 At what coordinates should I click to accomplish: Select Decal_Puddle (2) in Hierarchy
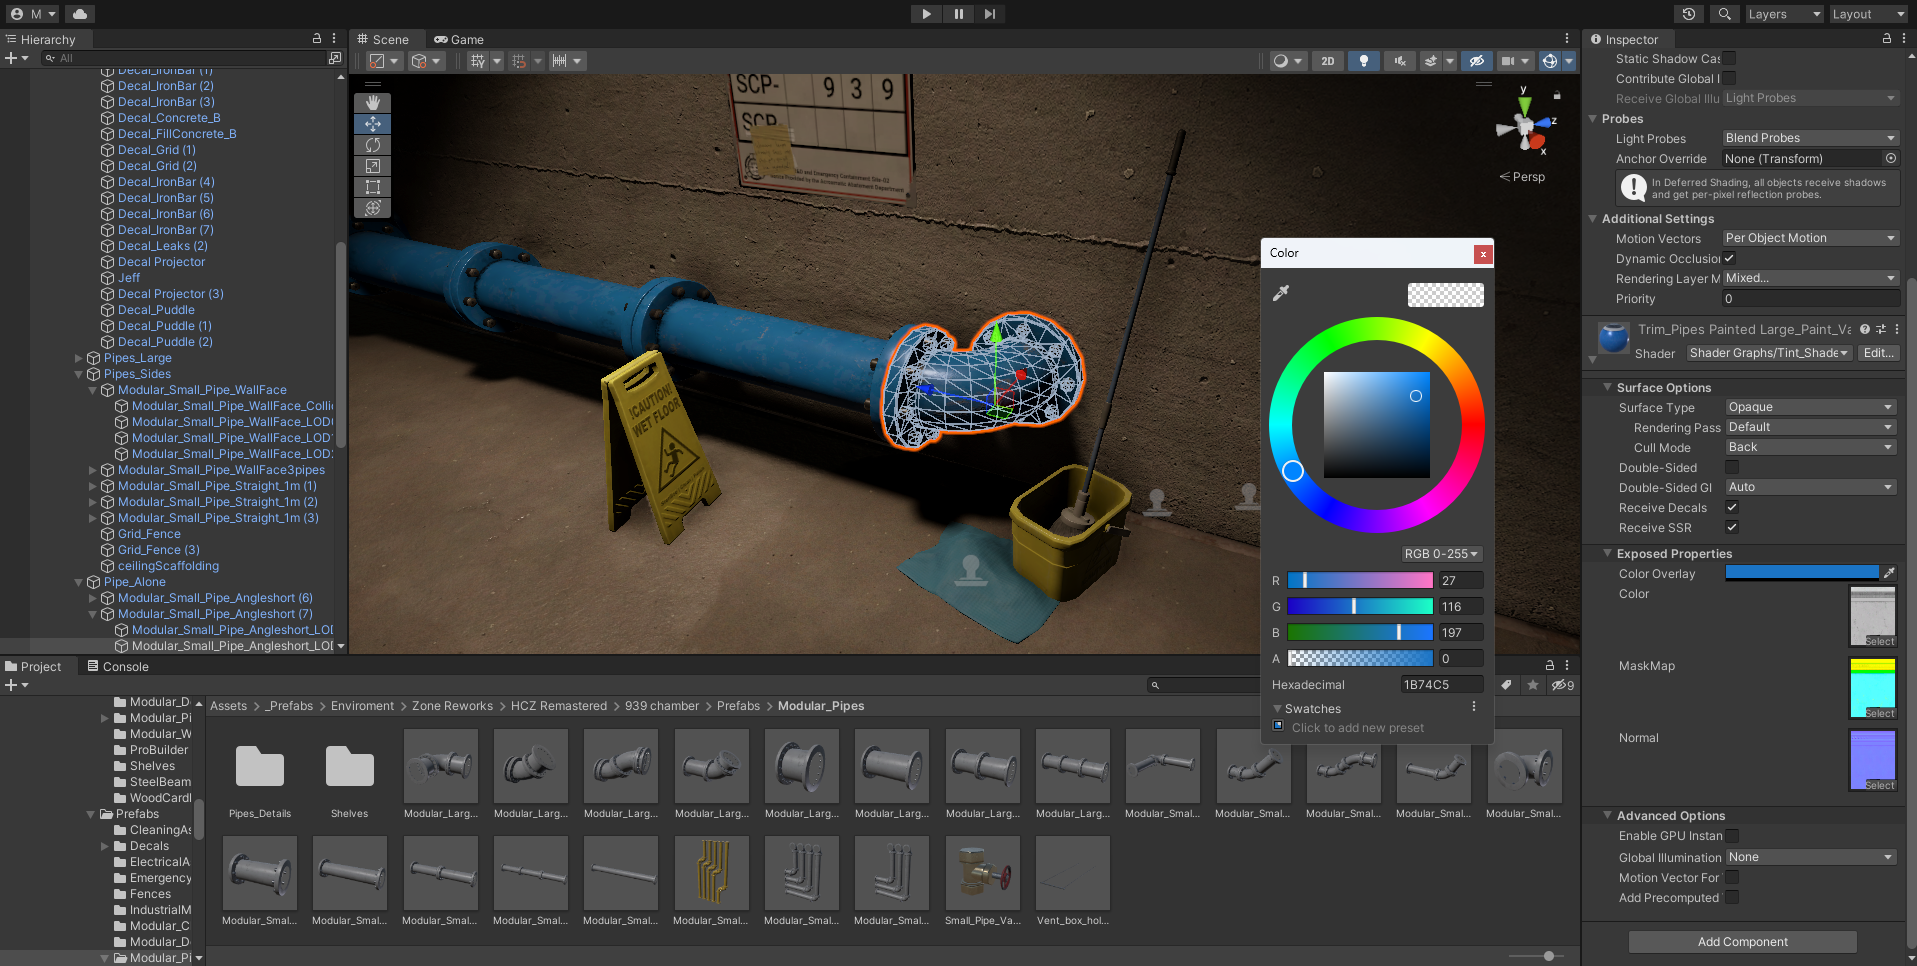pos(165,342)
